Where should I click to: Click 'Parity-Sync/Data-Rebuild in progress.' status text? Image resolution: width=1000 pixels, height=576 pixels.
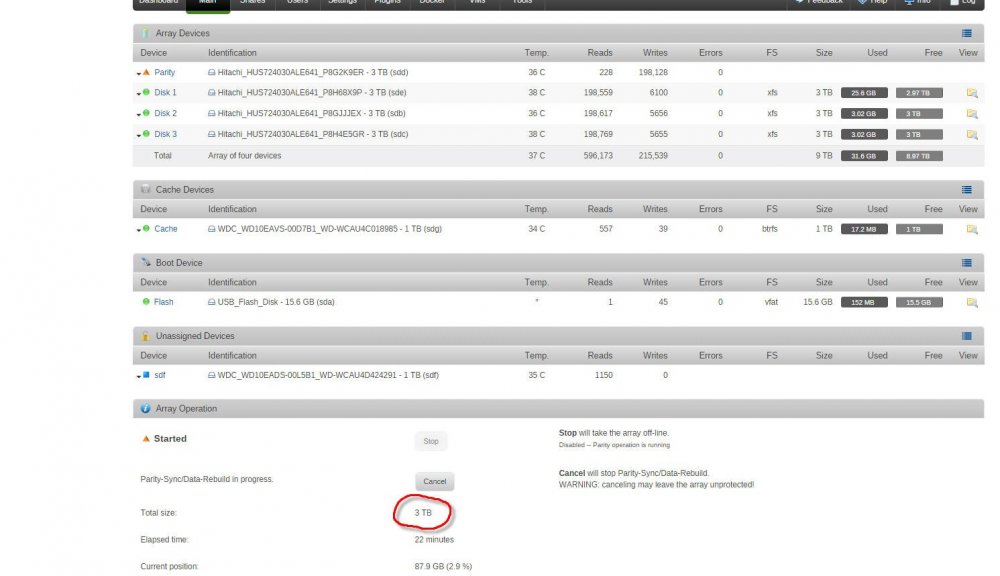[207, 479]
